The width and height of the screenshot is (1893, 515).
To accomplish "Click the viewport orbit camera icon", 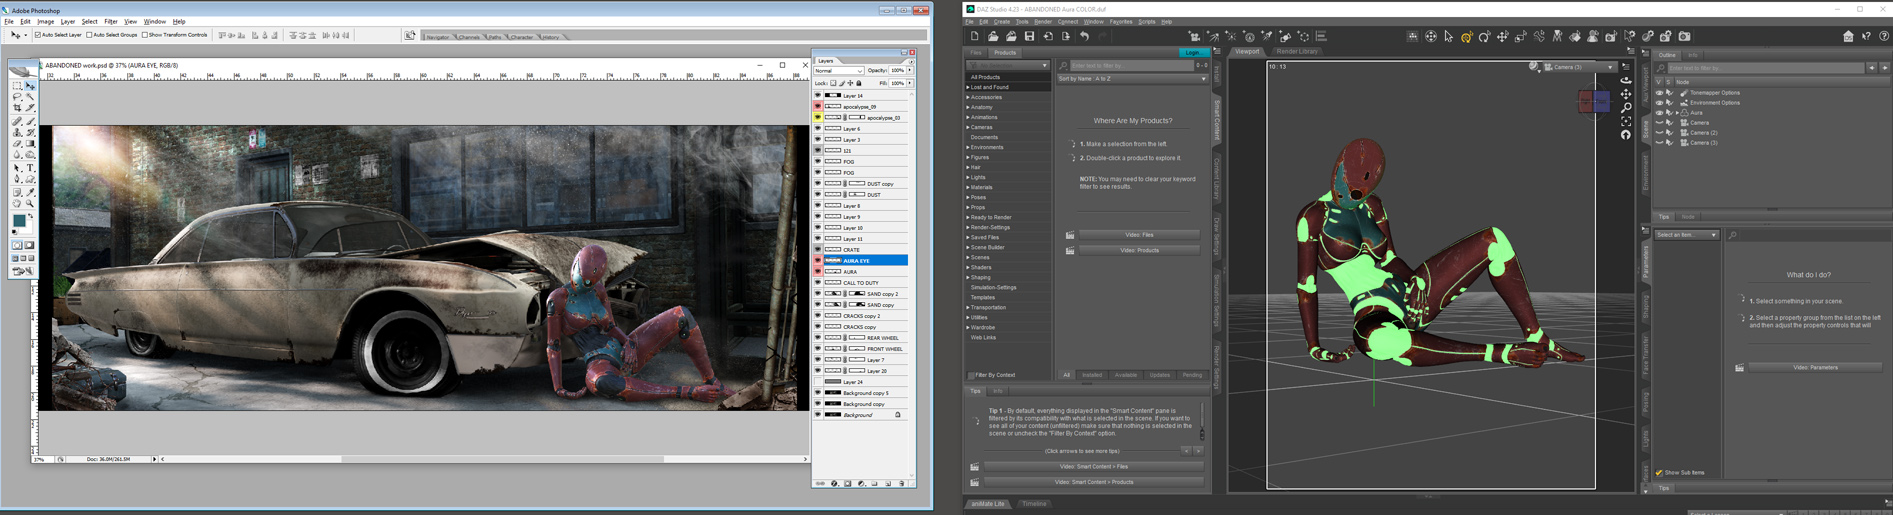I will click(1626, 80).
